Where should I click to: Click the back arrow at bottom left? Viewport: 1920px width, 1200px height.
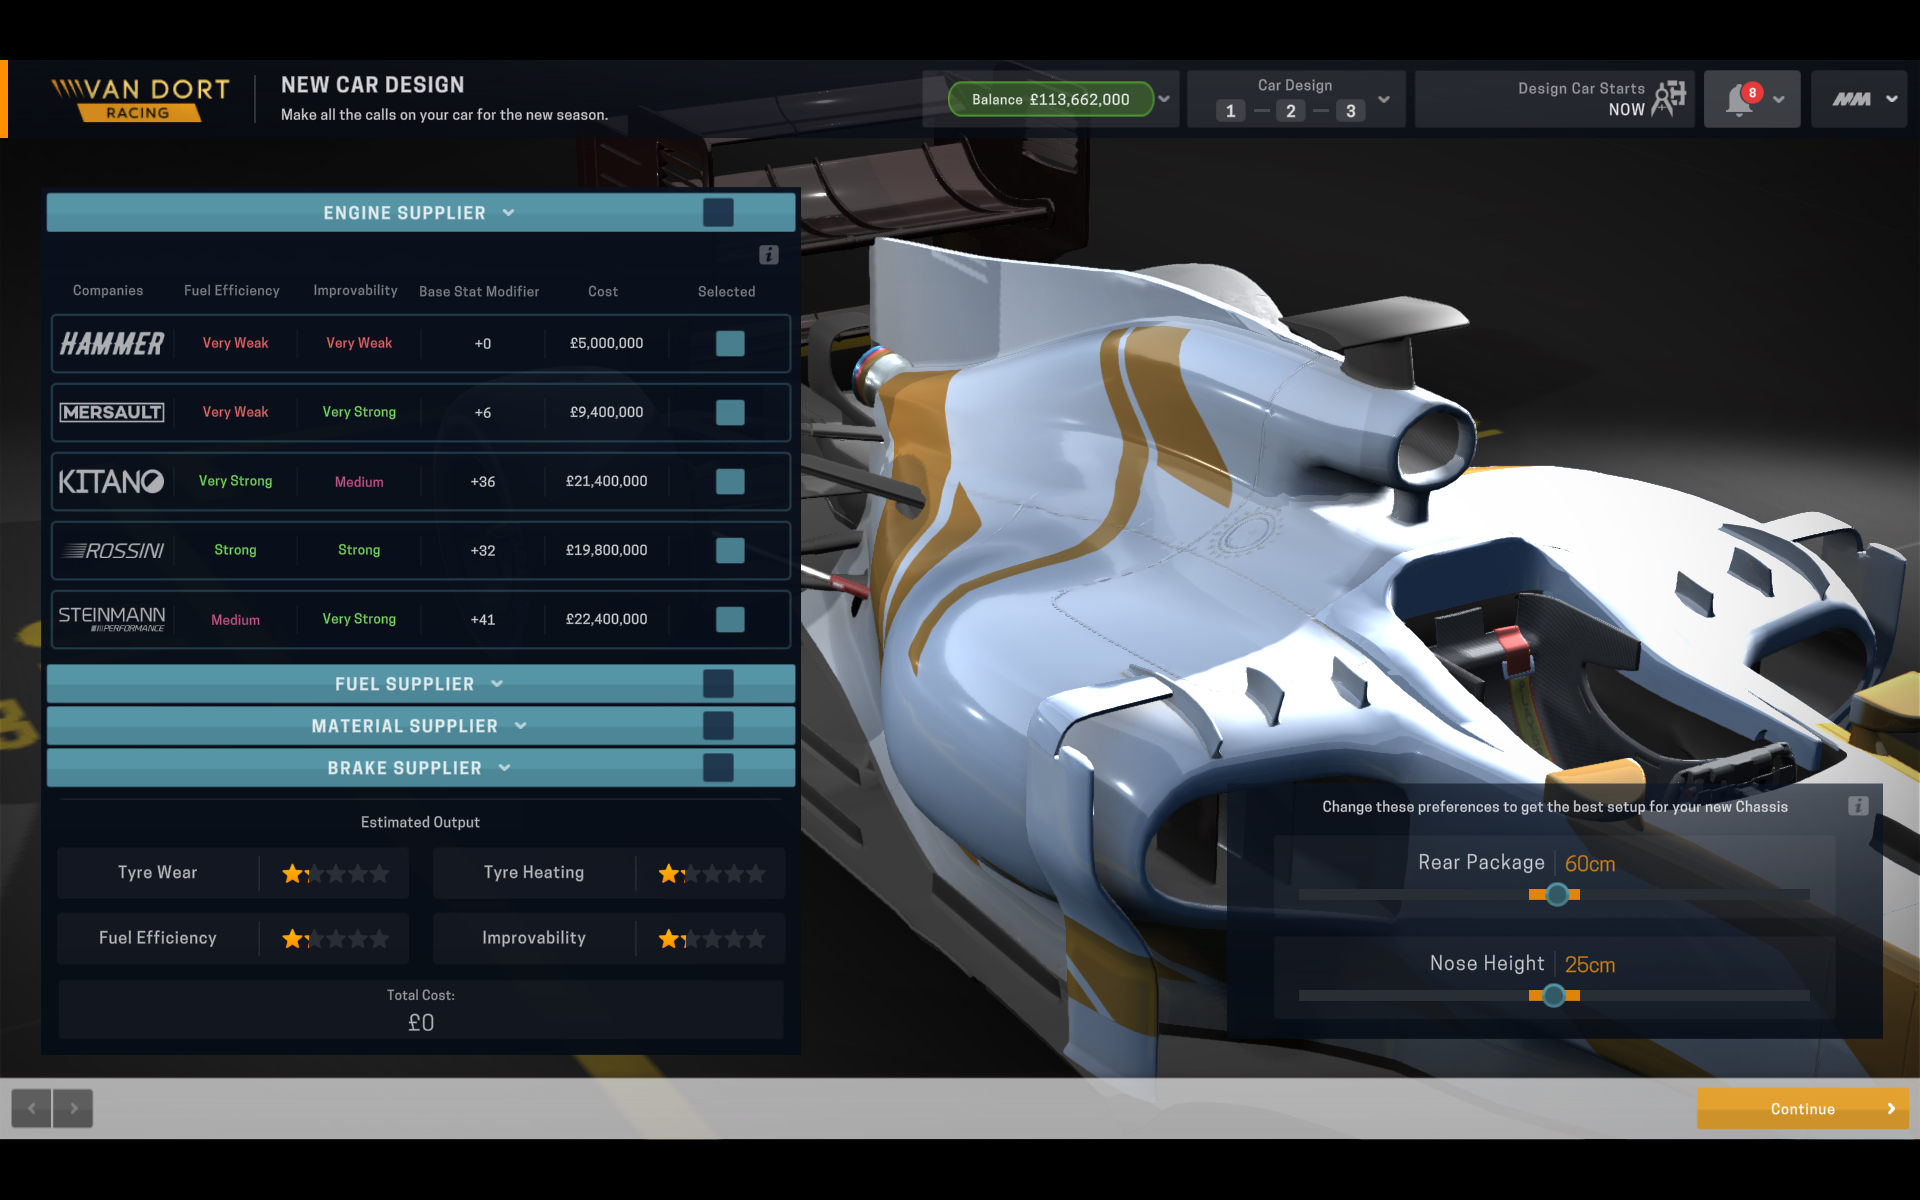(x=31, y=1108)
